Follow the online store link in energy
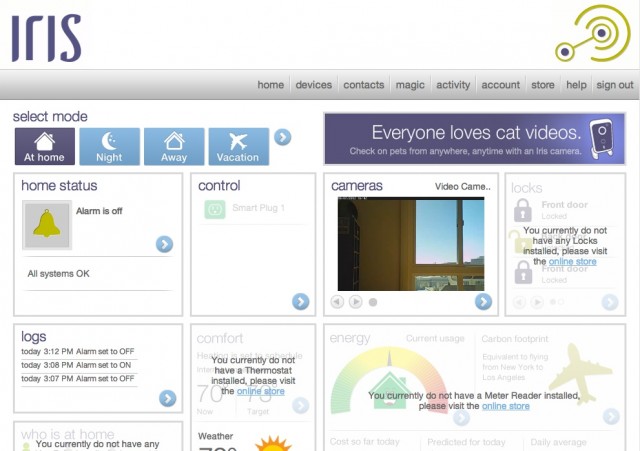 click(506, 406)
